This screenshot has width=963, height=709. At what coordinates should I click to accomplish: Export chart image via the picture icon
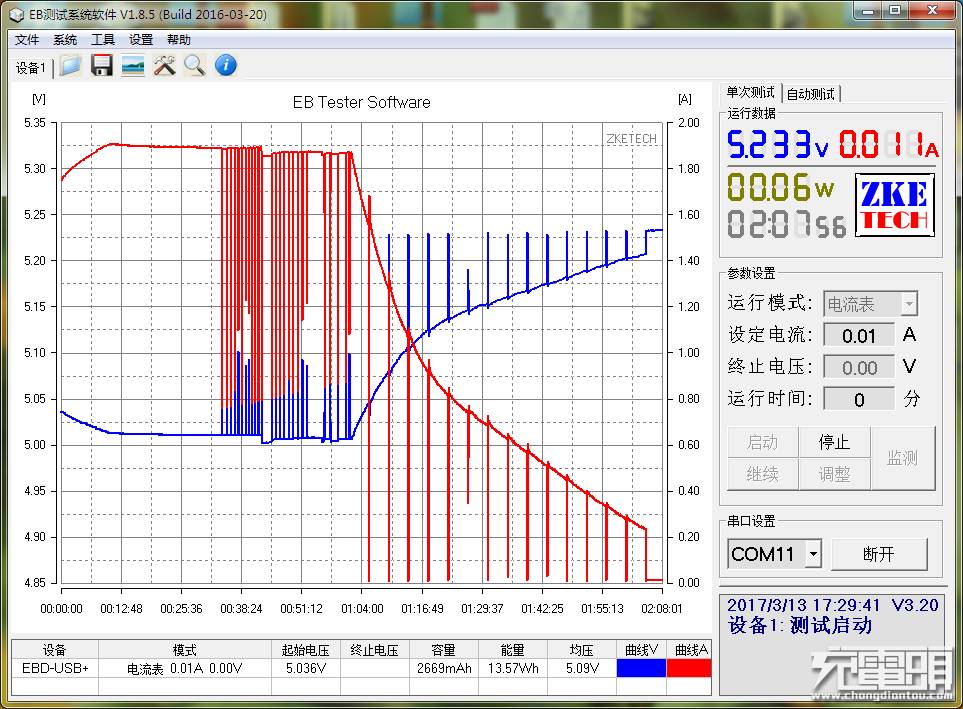[x=133, y=65]
